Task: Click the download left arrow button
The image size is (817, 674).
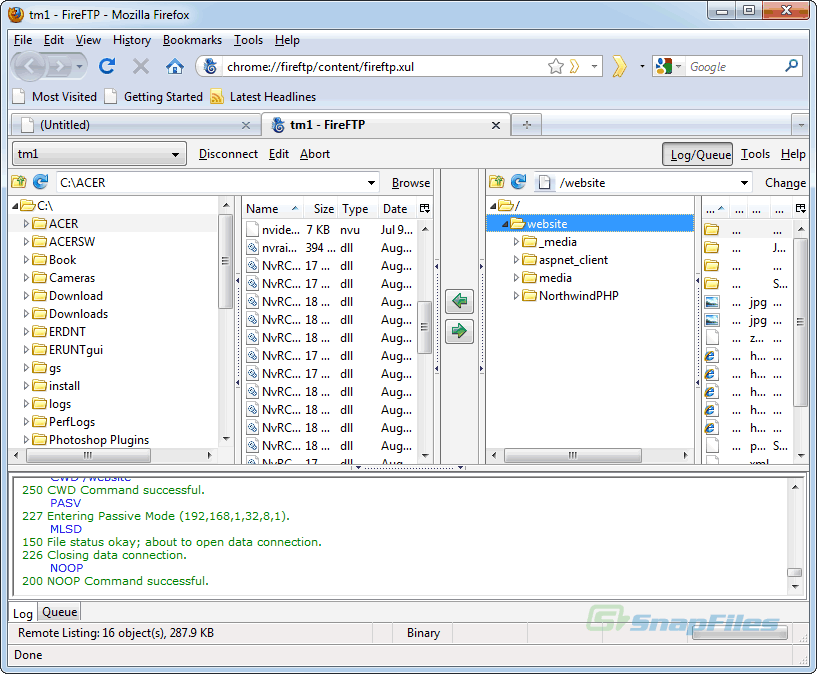Action: pos(459,301)
